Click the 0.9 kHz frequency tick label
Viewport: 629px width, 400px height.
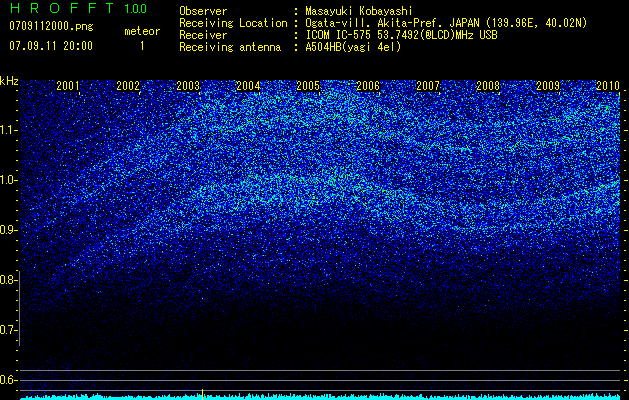[x=8, y=230]
